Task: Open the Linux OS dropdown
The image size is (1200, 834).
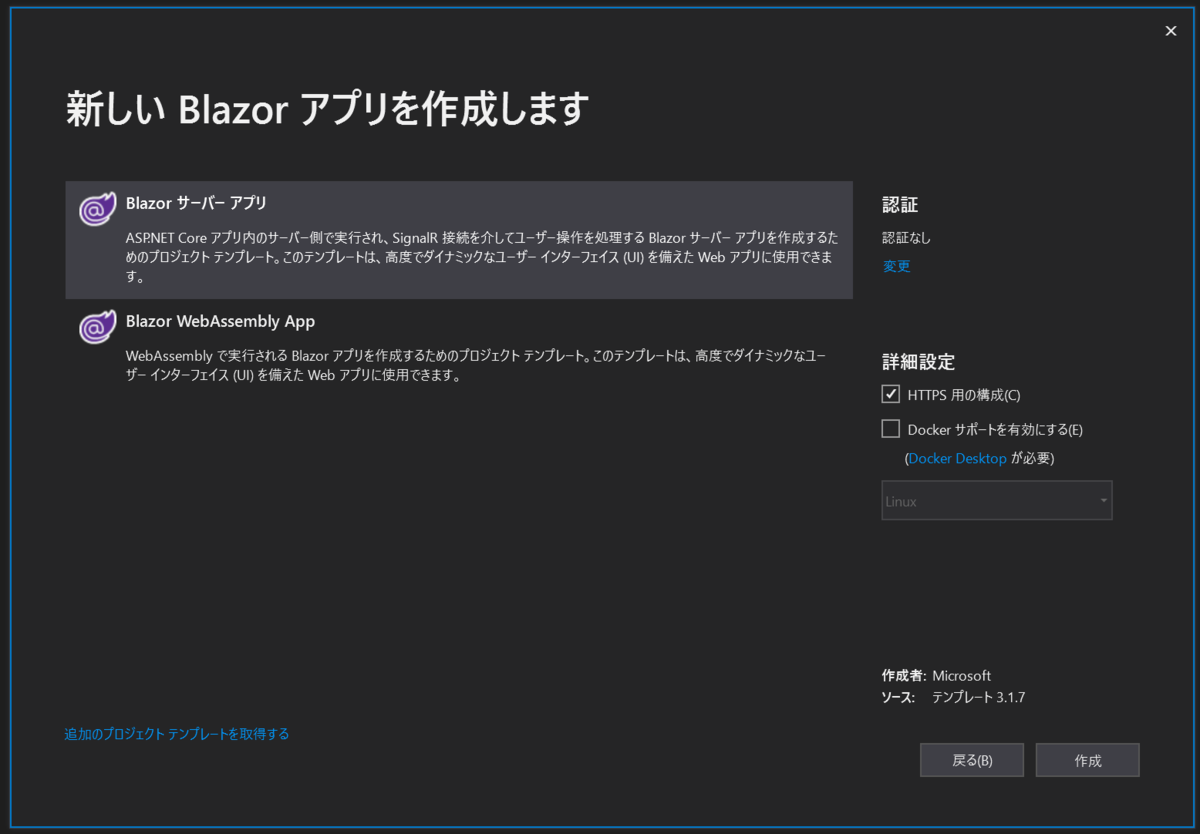Action: point(997,500)
